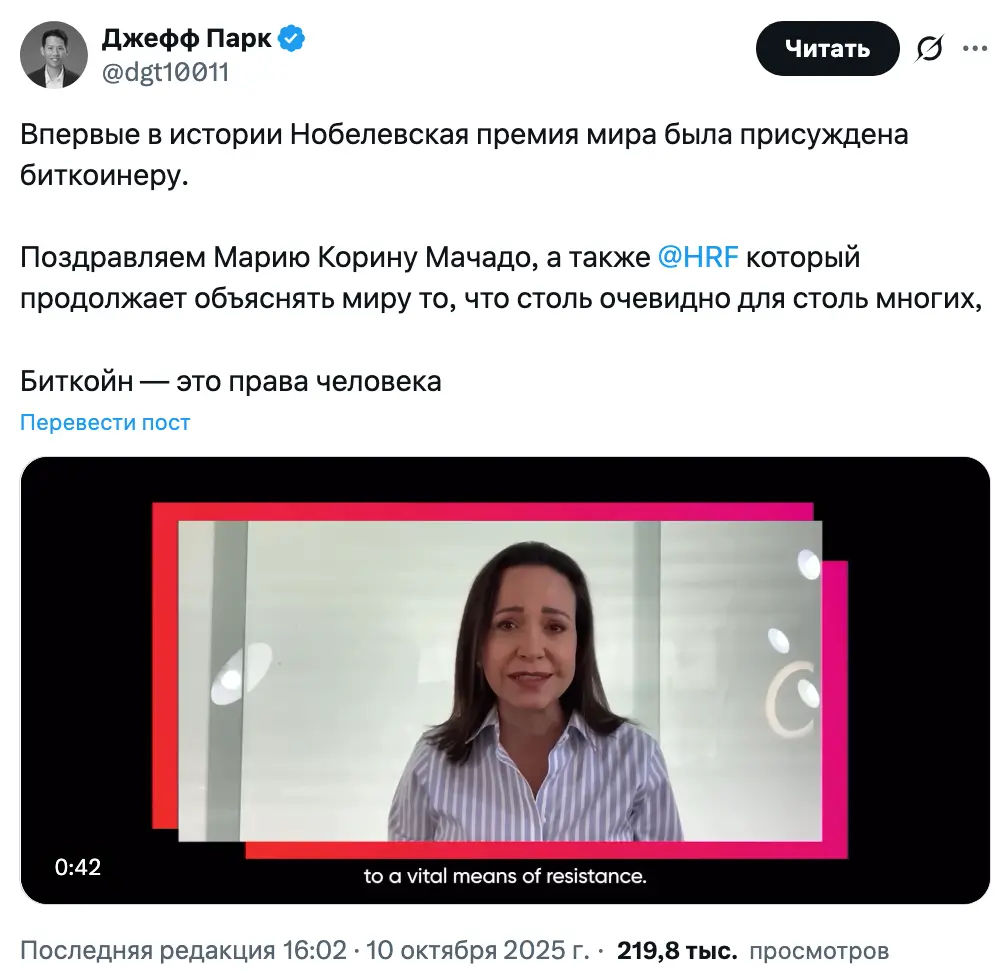Viewport: 1008px width, 978px height.
Task: Open the Grok slashed-circle icon
Action: [x=929, y=48]
